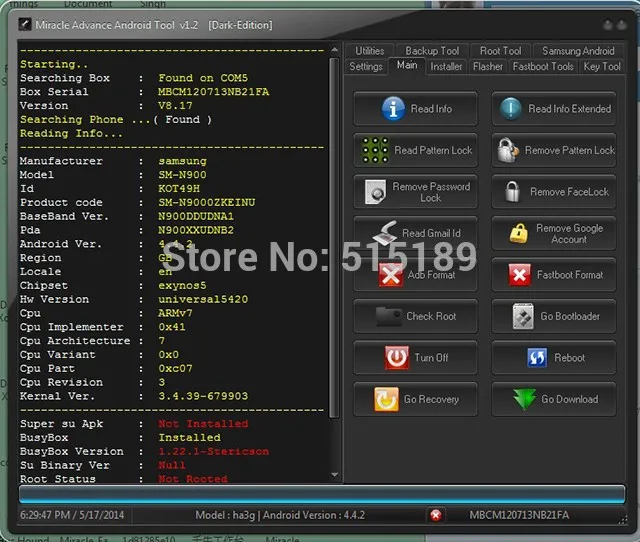Click the Super su Apk 'Not Installed' status
Viewport: 640px width, 542px height.
pos(203,424)
